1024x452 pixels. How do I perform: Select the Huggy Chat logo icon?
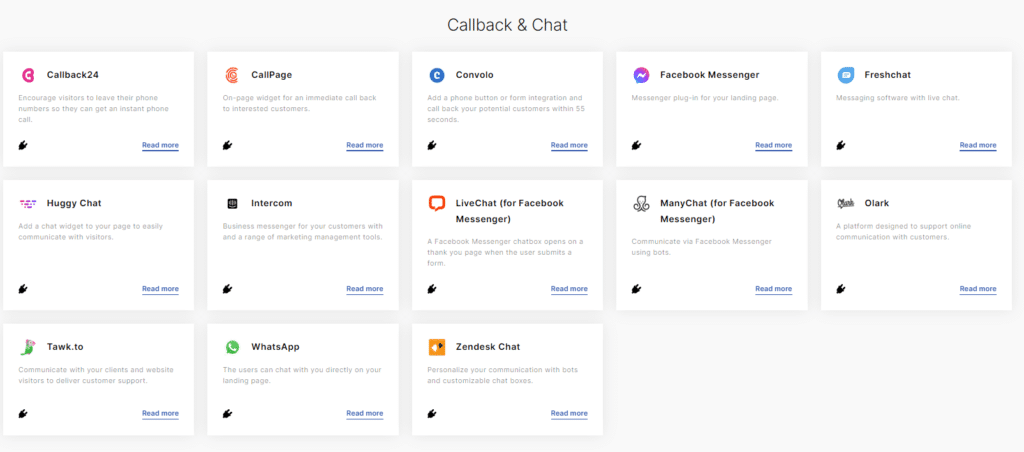point(27,204)
